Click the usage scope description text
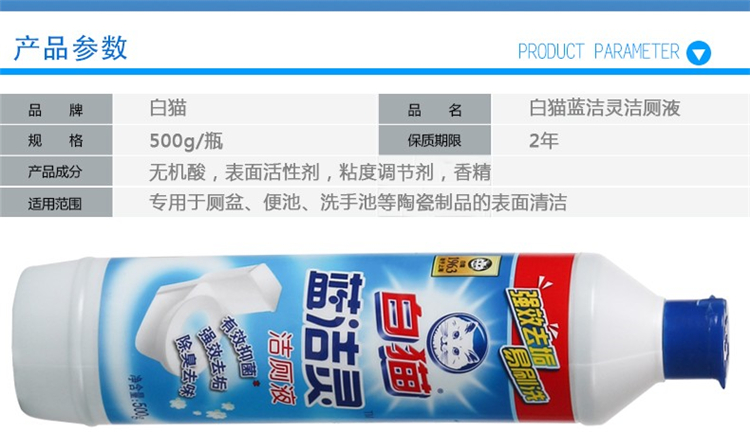Viewport: 750px width, 432px height. coord(358,203)
